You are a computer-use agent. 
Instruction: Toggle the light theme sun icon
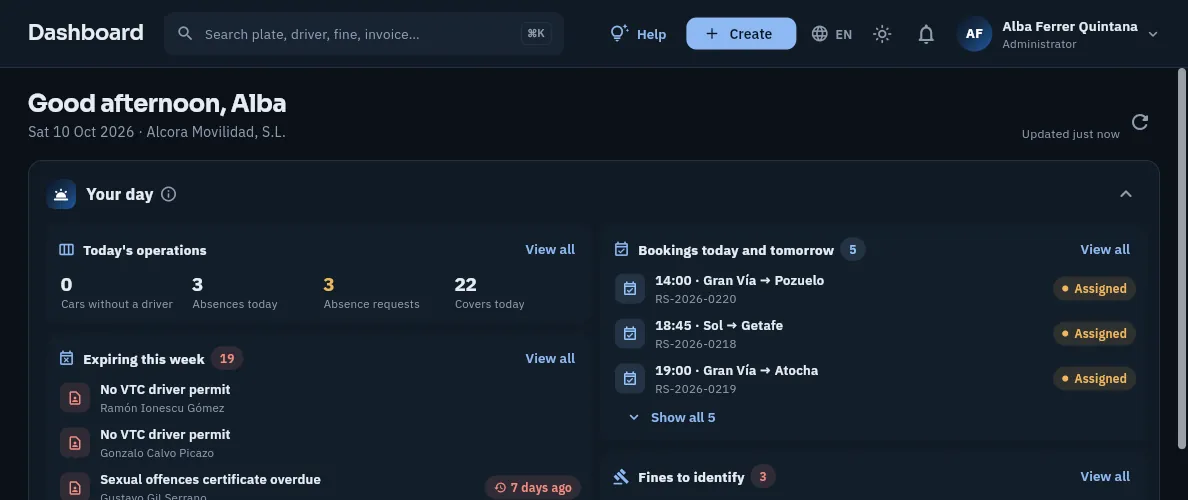click(x=882, y=33)
